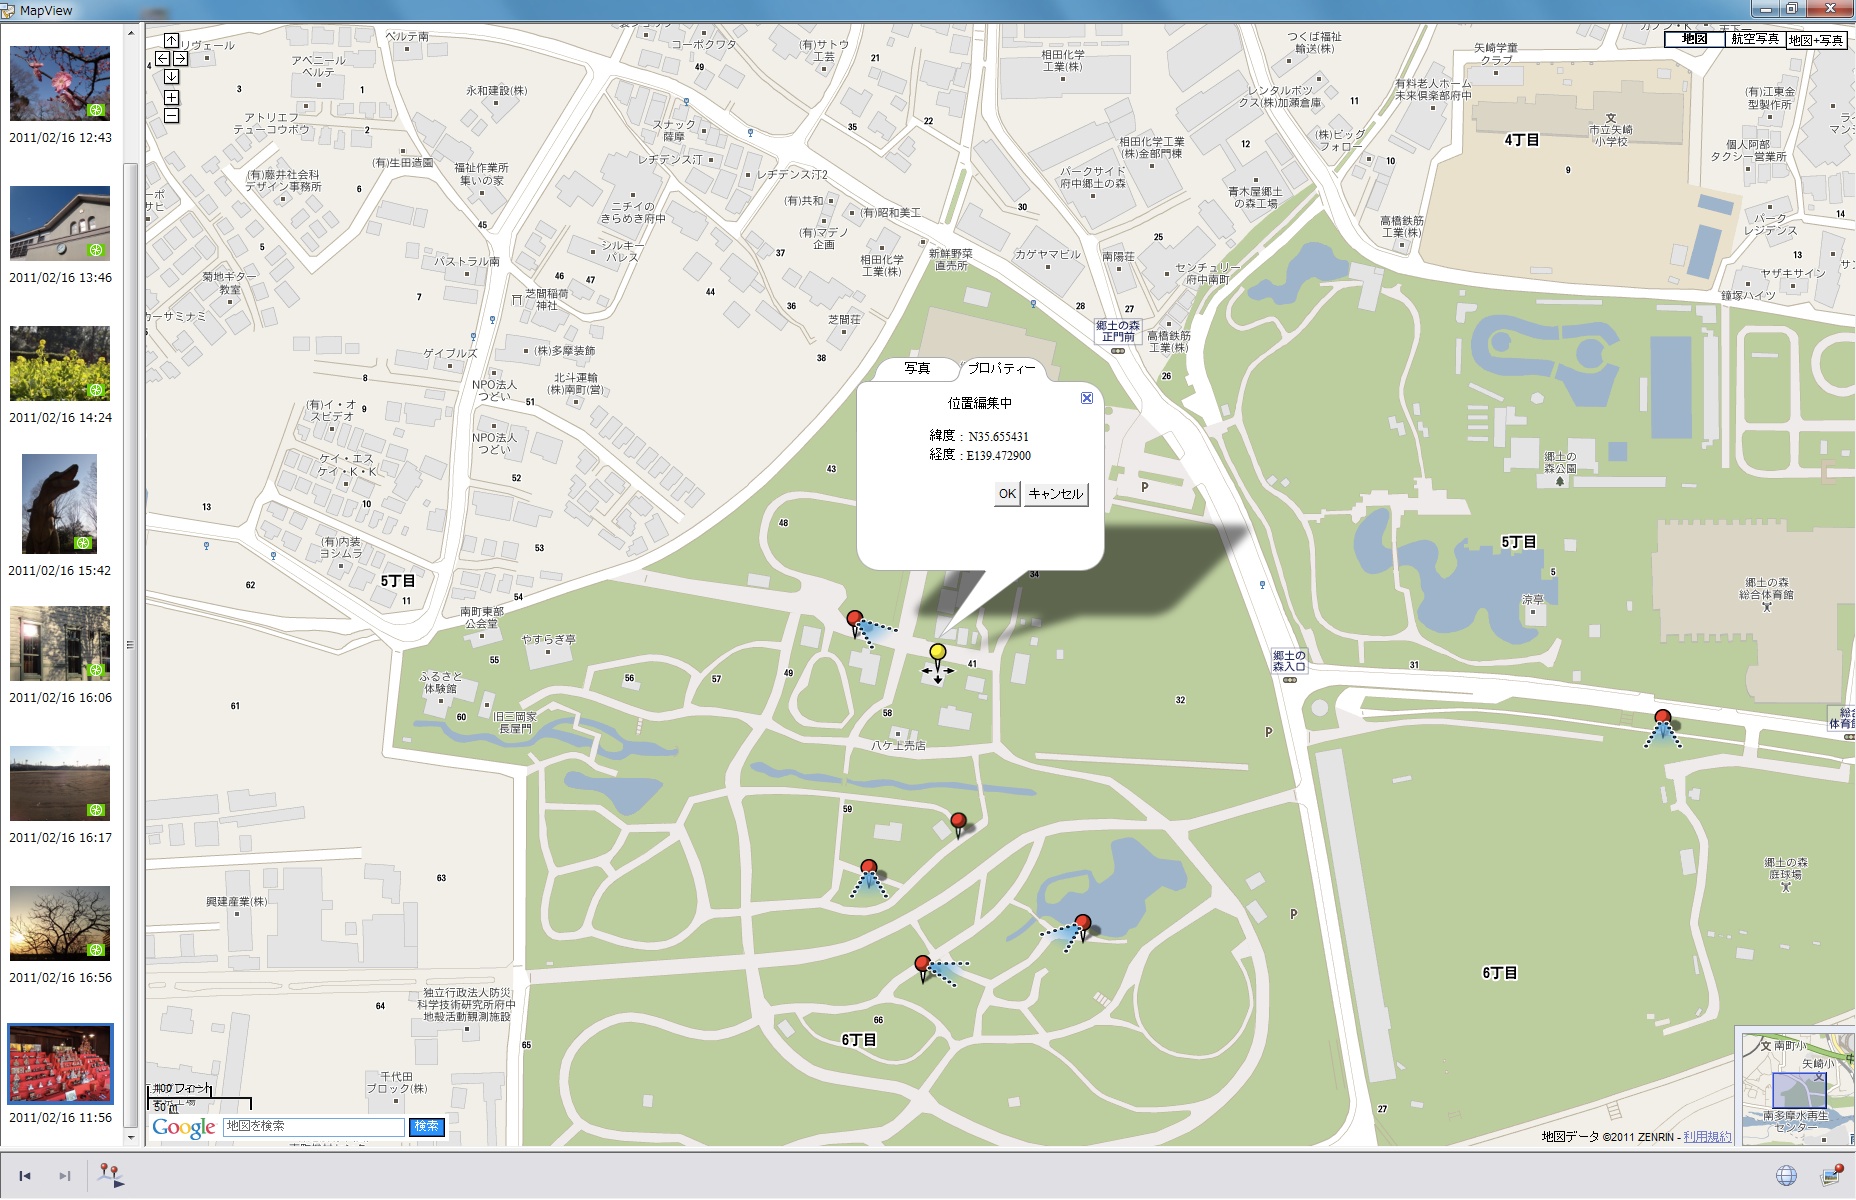
Task: Zoom in with the plus button
Action: [171, 98]
